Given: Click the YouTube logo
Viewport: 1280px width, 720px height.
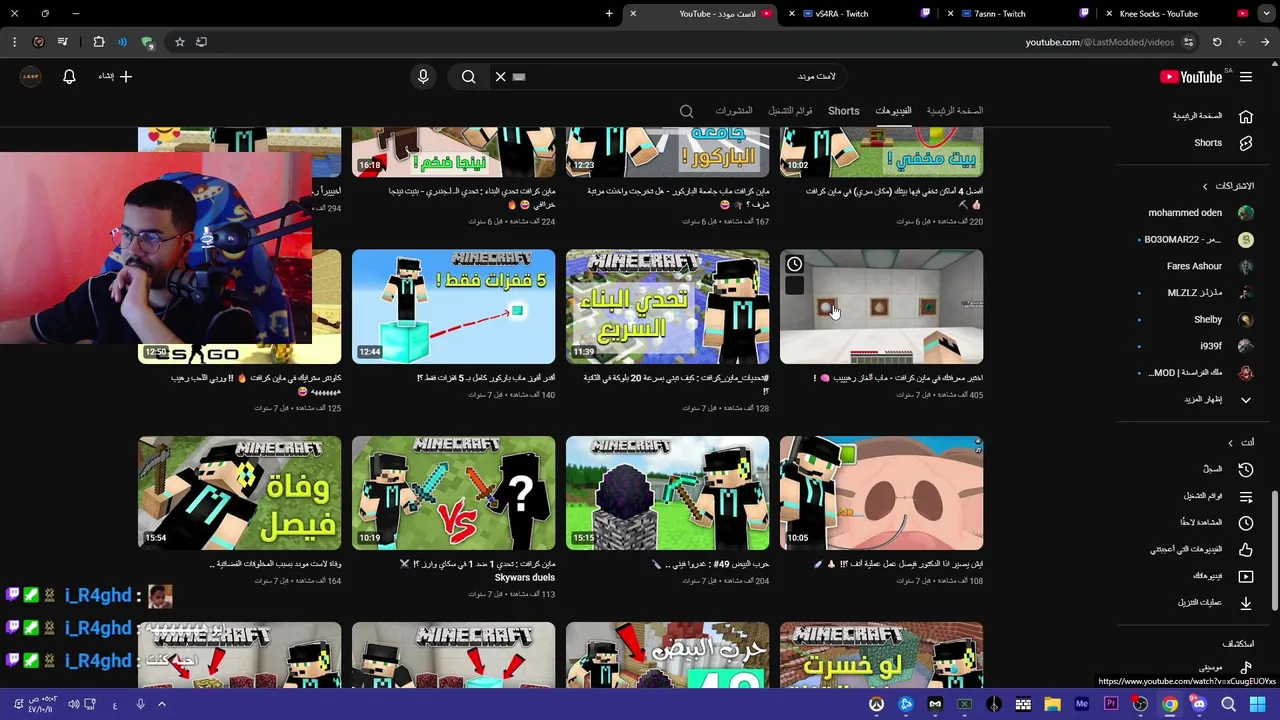Looking at the screenshot, I should tap(1190, 77).
